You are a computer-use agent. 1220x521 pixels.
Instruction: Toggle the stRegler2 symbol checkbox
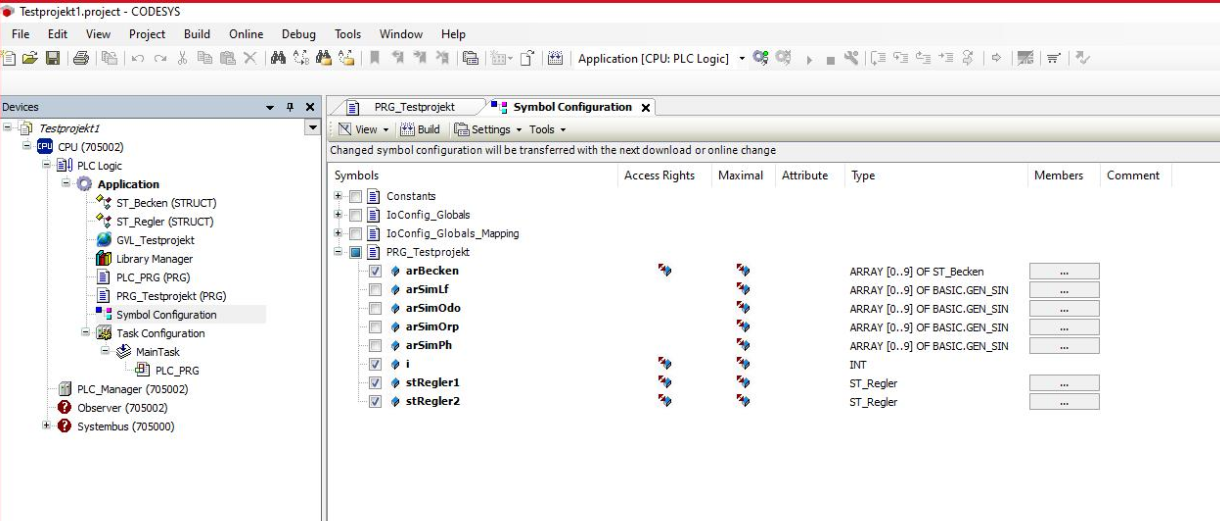[x=375, y=402]
